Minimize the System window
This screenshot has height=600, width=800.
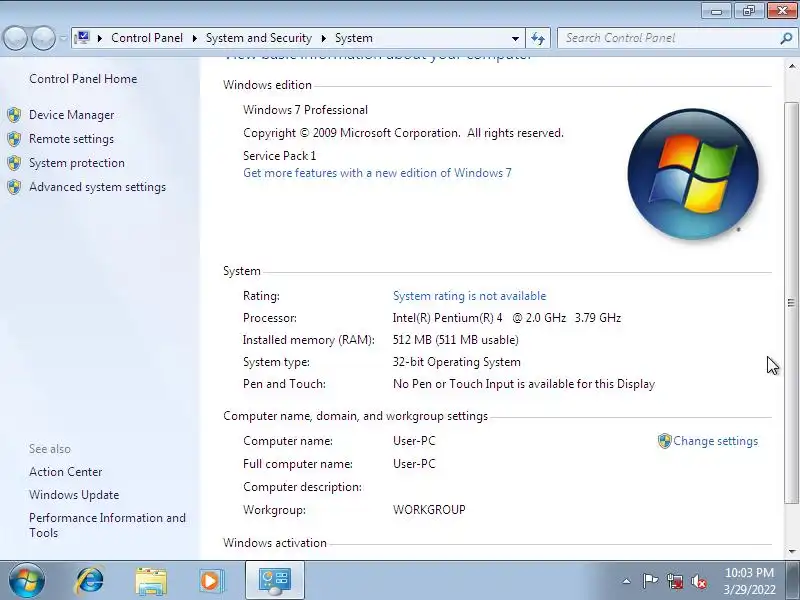716,11
